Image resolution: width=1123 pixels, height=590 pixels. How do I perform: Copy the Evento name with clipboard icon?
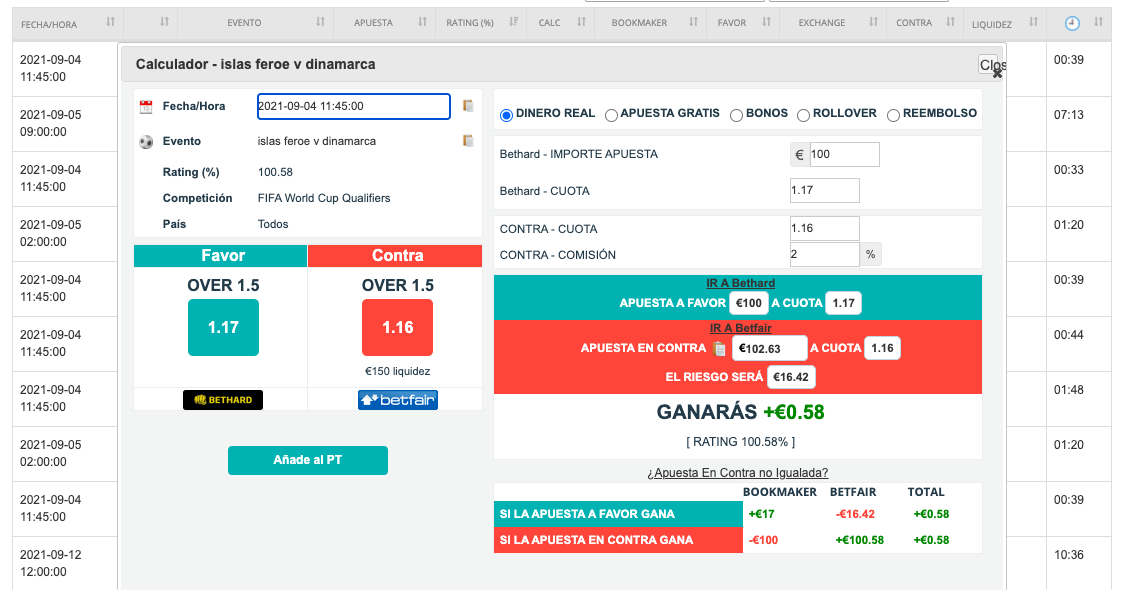tap(468, 141)
